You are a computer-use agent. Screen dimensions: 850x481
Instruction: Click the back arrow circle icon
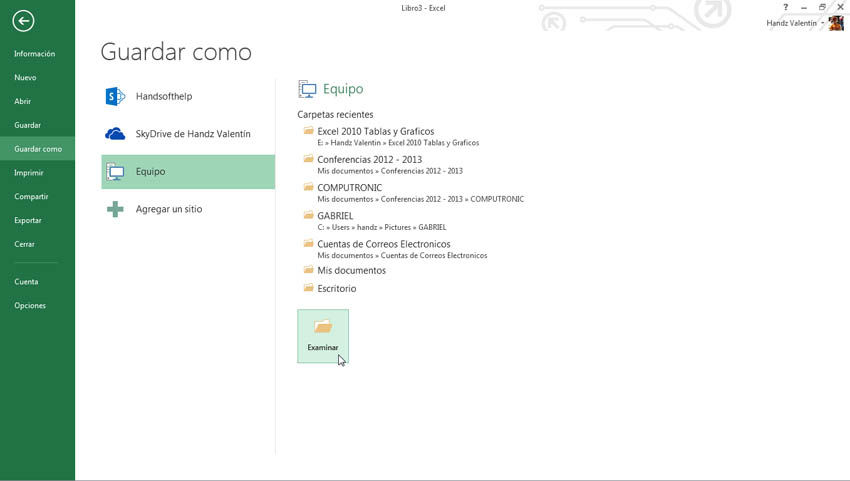(23, 21)
